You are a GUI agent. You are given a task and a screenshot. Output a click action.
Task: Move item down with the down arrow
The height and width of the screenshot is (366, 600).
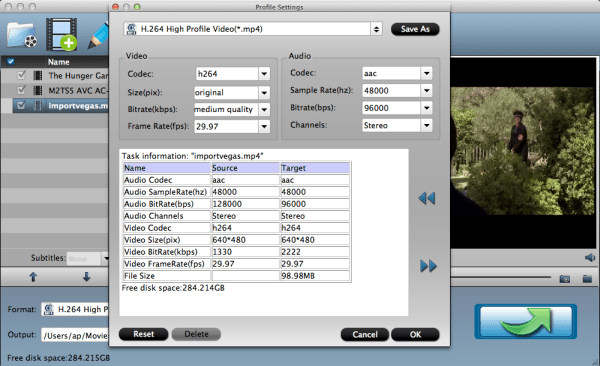pyautogui.click(x=86, y=277)
